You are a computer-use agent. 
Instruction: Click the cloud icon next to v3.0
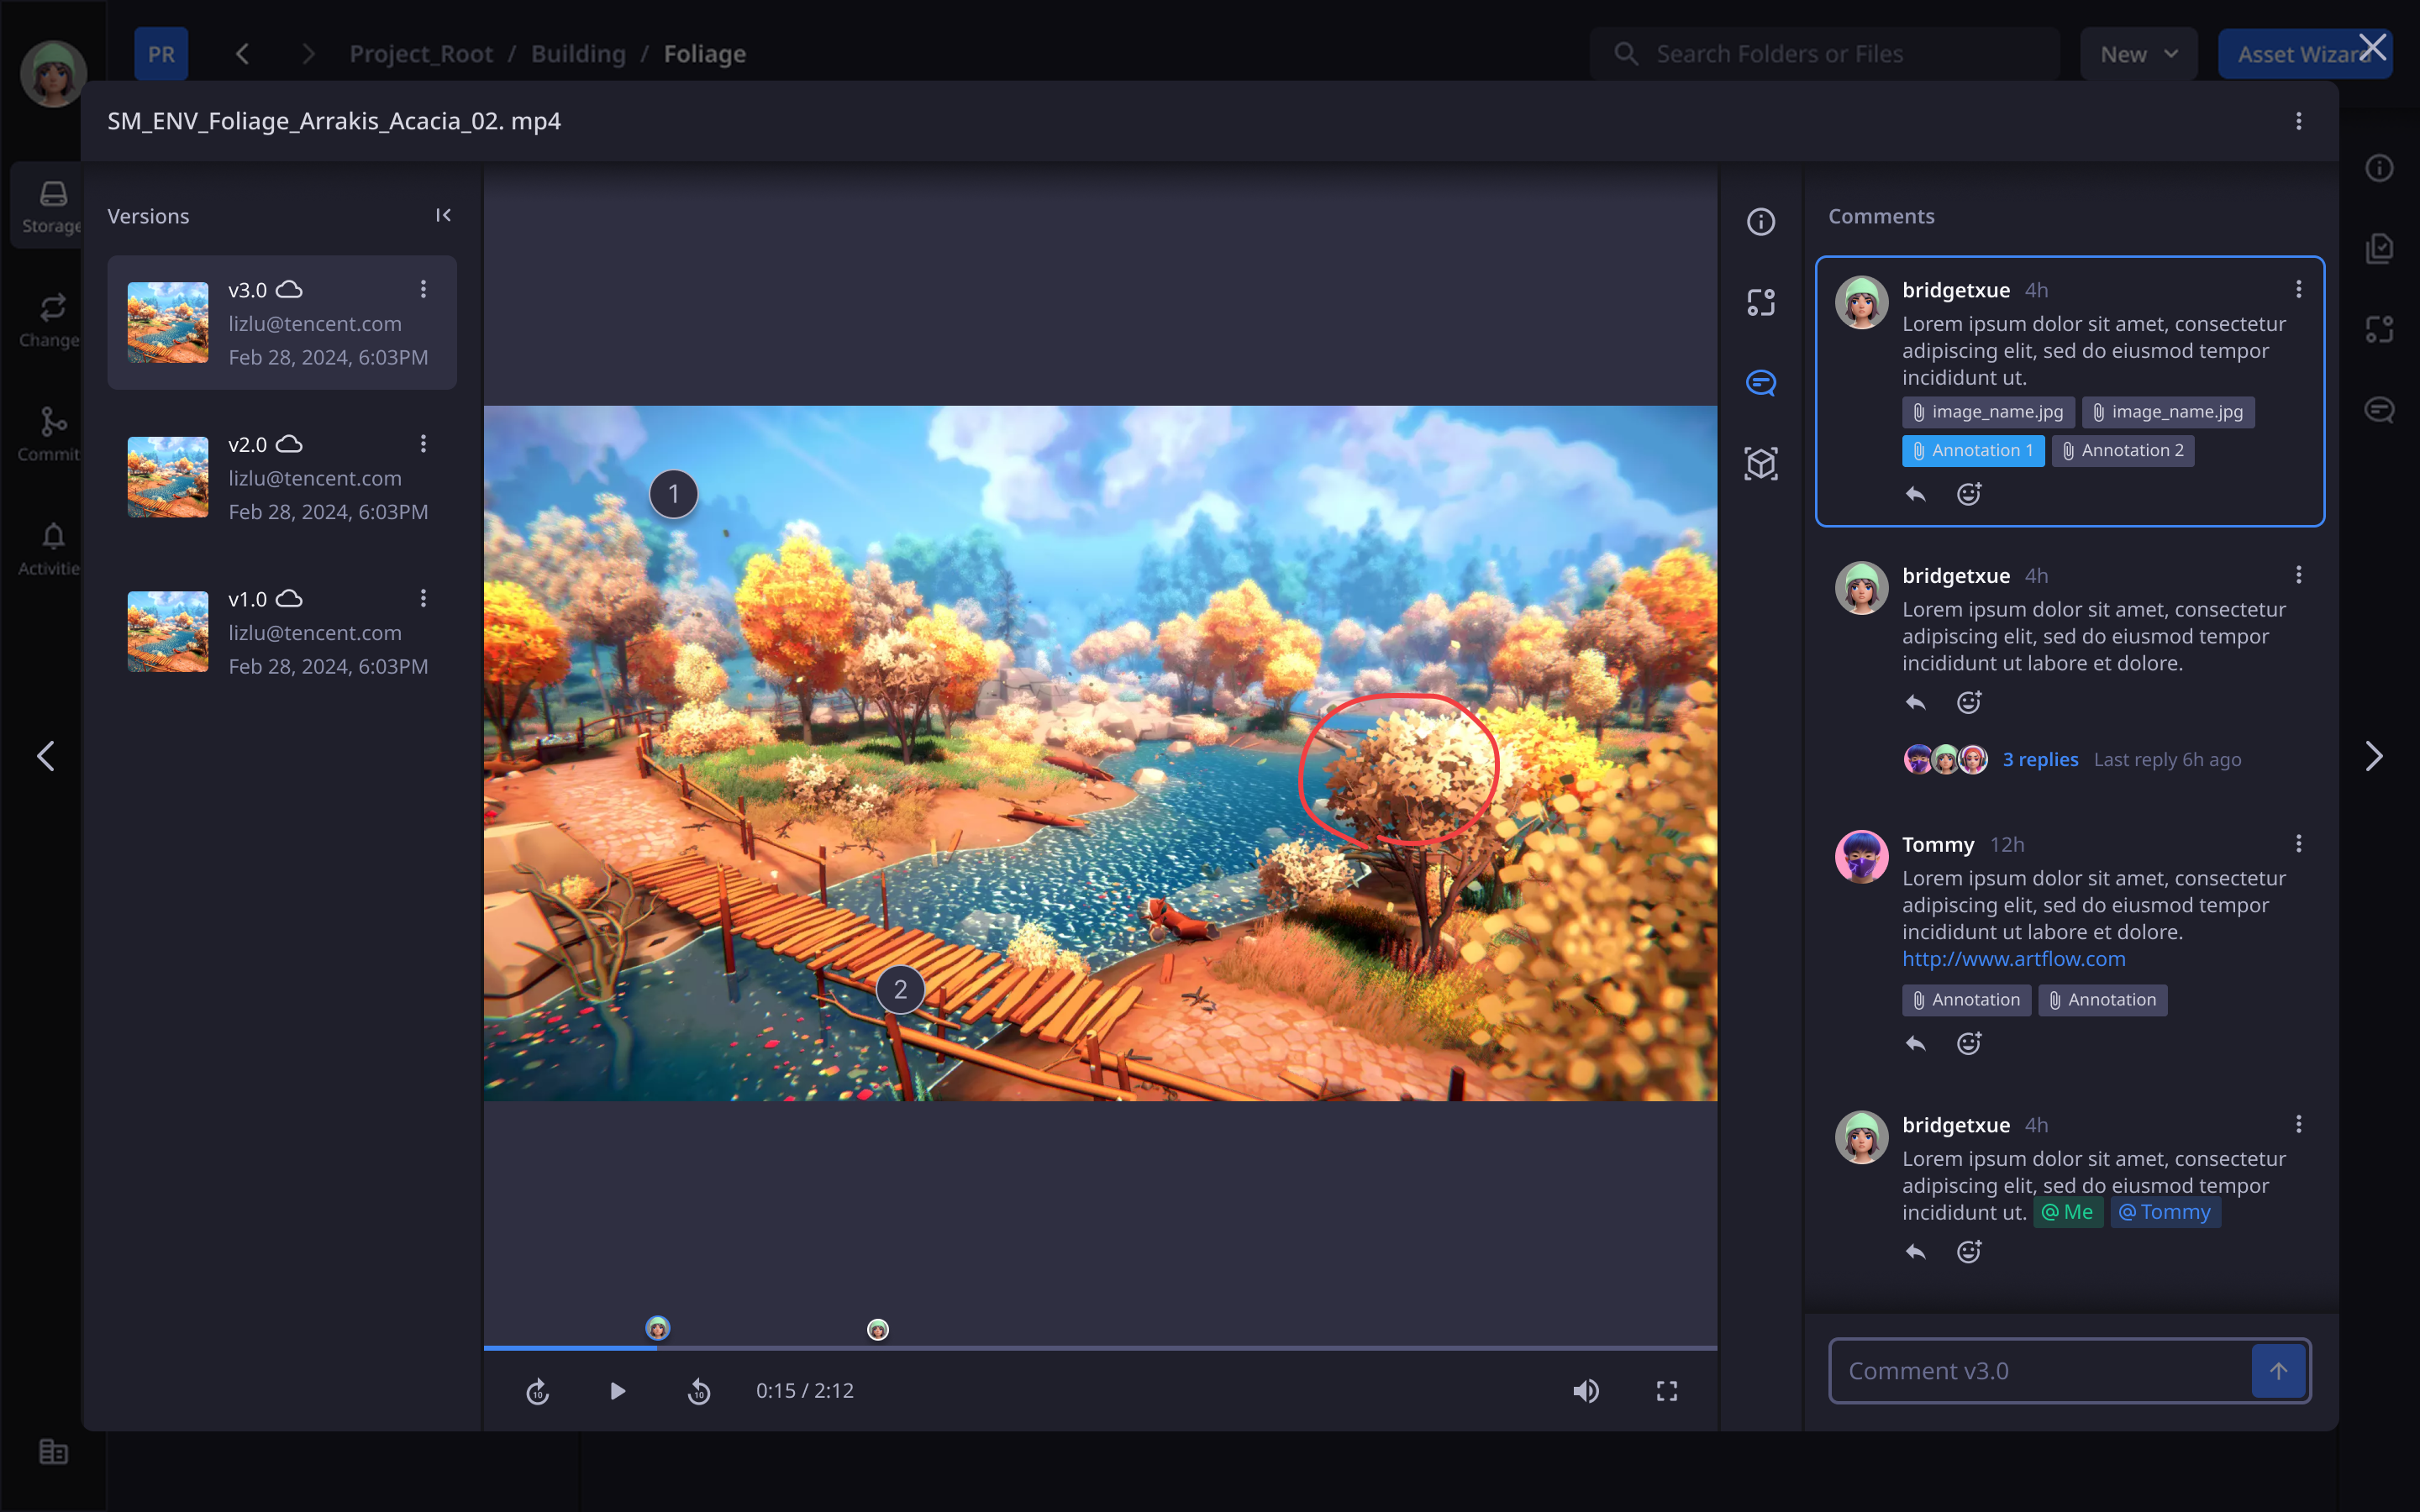pos(289,289)
